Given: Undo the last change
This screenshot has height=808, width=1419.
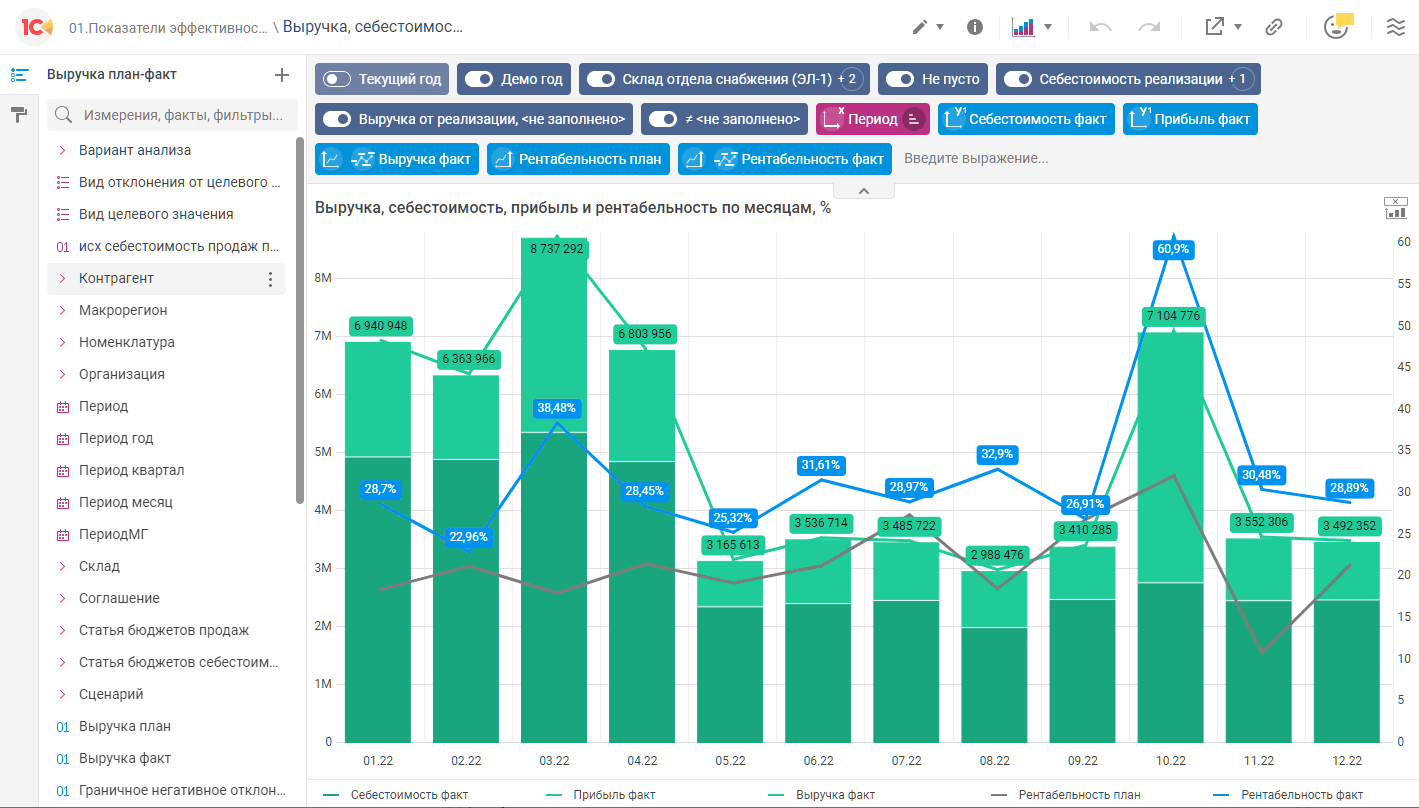Looking at the screenshot, I should [x=1100, y=27].
